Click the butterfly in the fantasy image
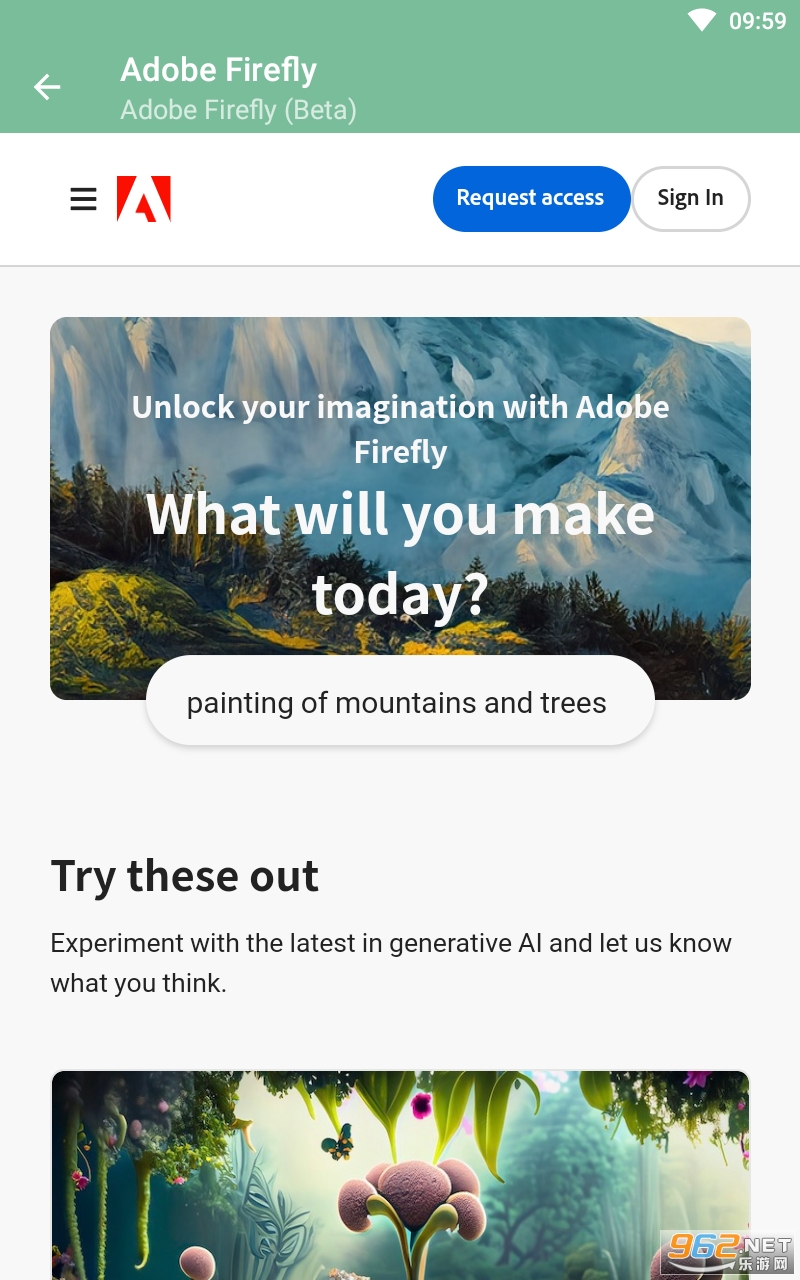Screen dimensions: 800x1280 [342, 1140]
